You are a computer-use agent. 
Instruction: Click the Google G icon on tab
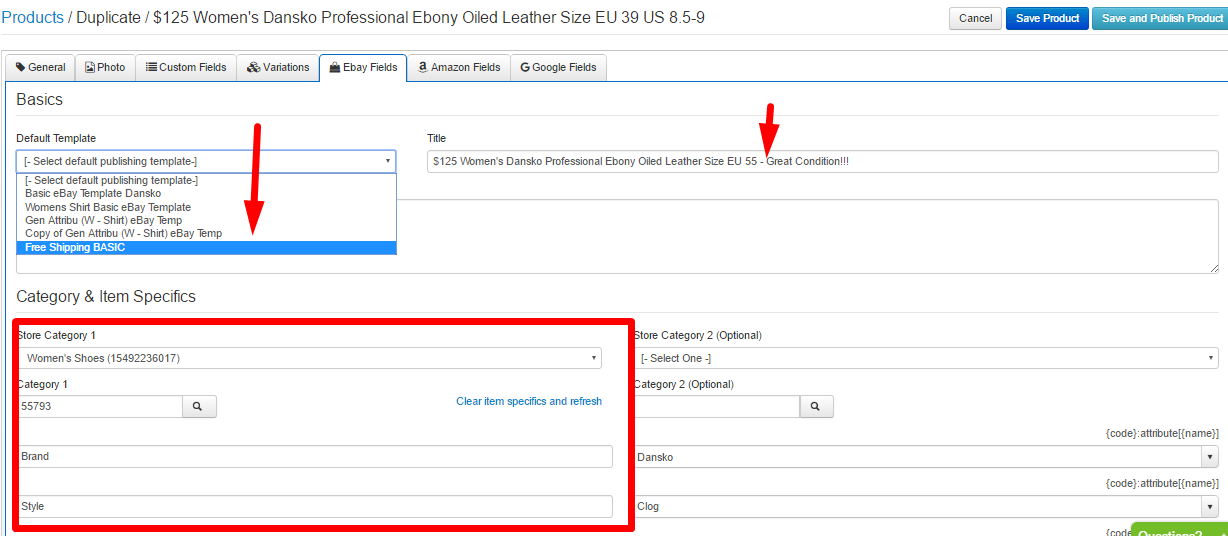click(x=525, y=67)
